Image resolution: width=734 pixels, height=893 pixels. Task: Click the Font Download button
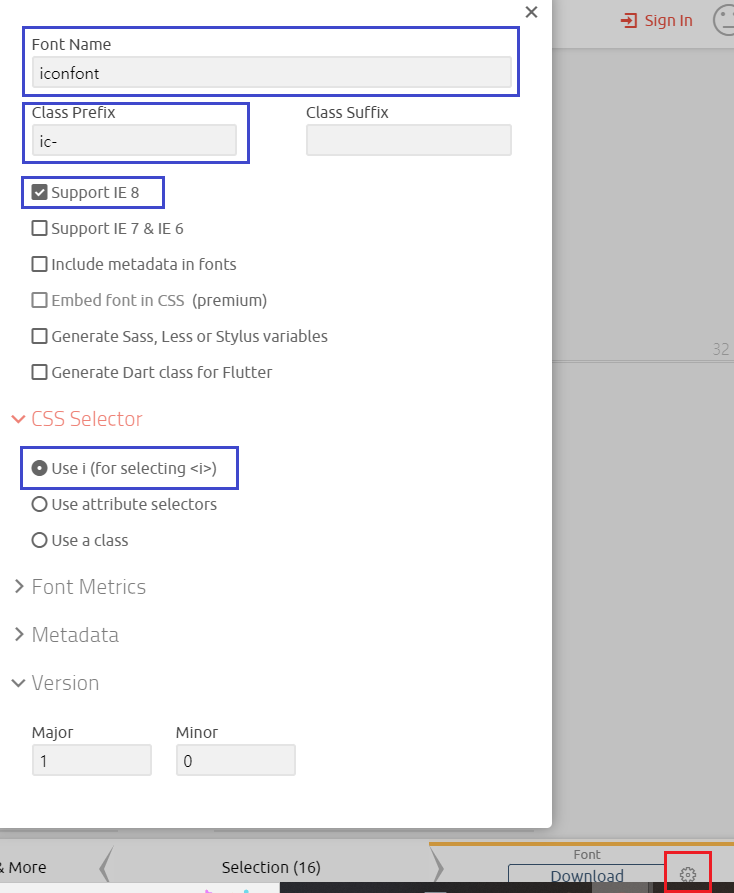587,875
